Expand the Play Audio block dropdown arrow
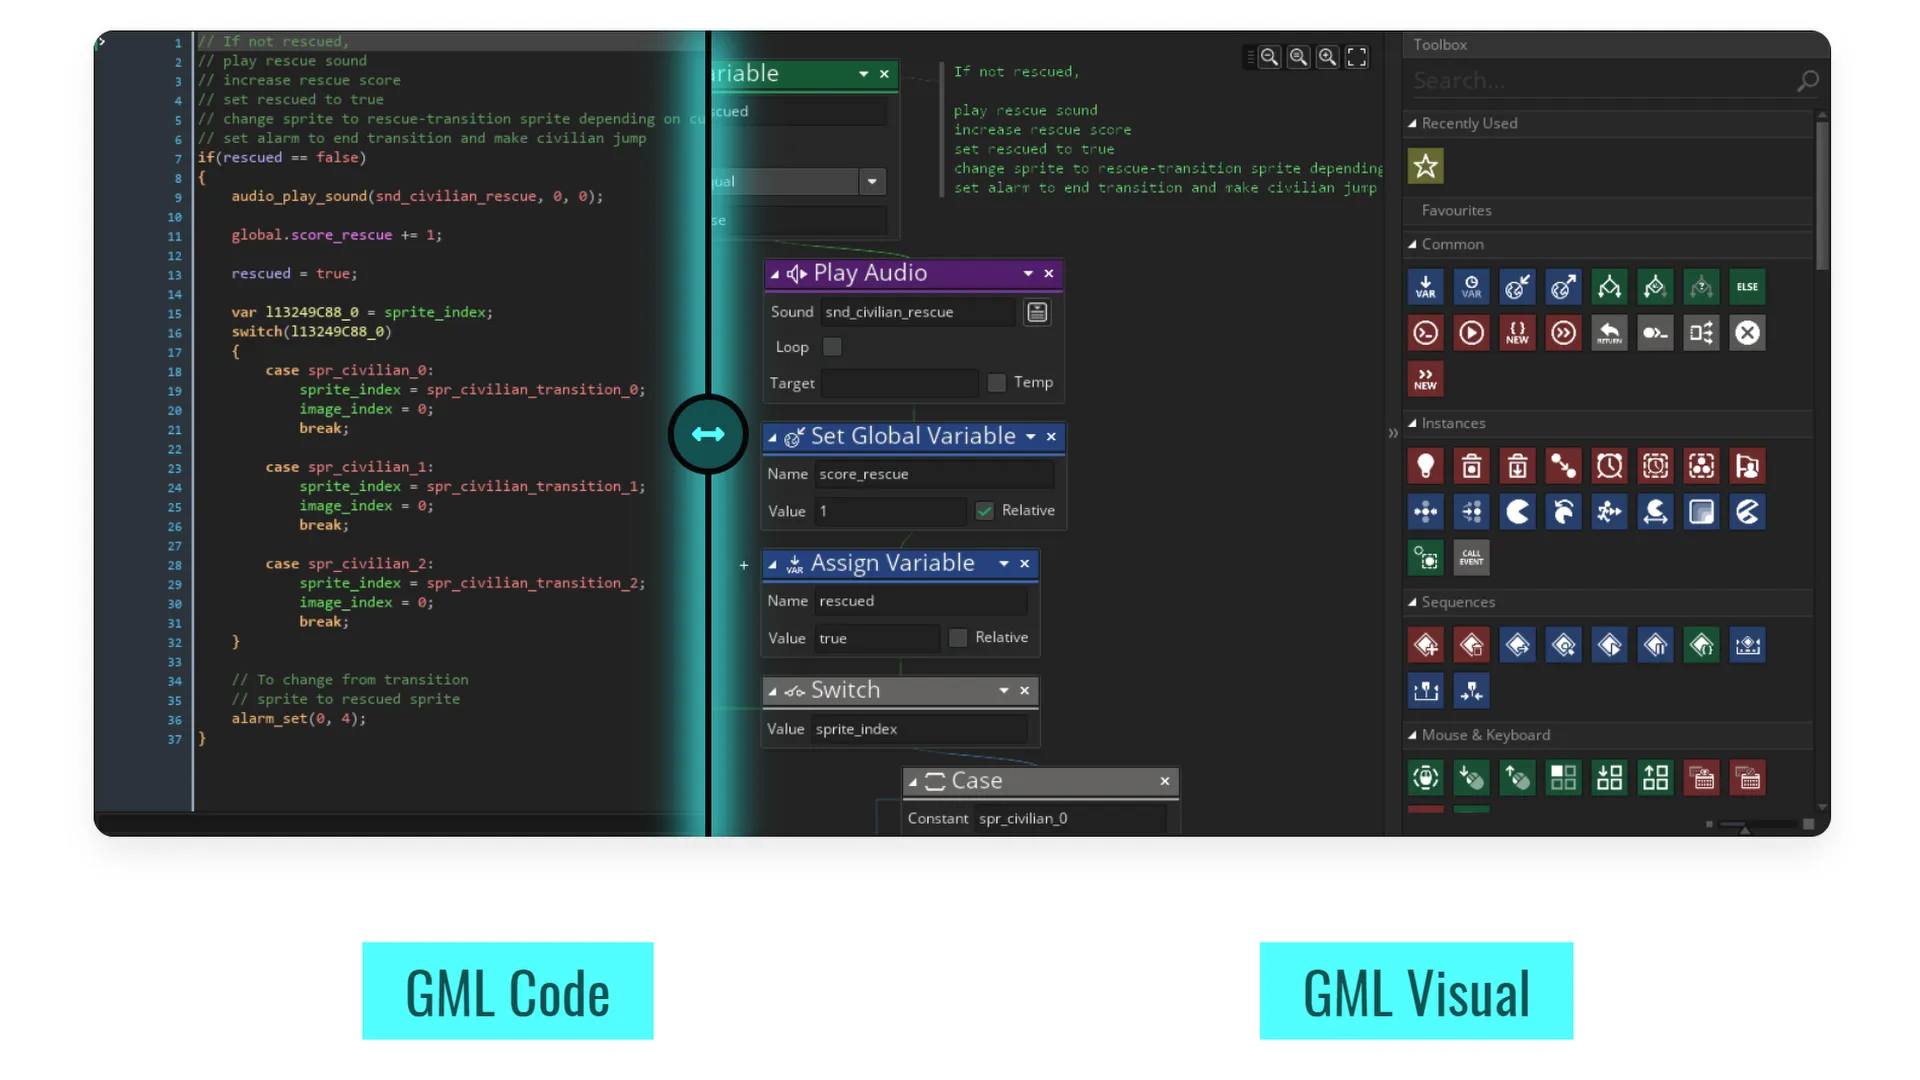 tap(1027, 273)
